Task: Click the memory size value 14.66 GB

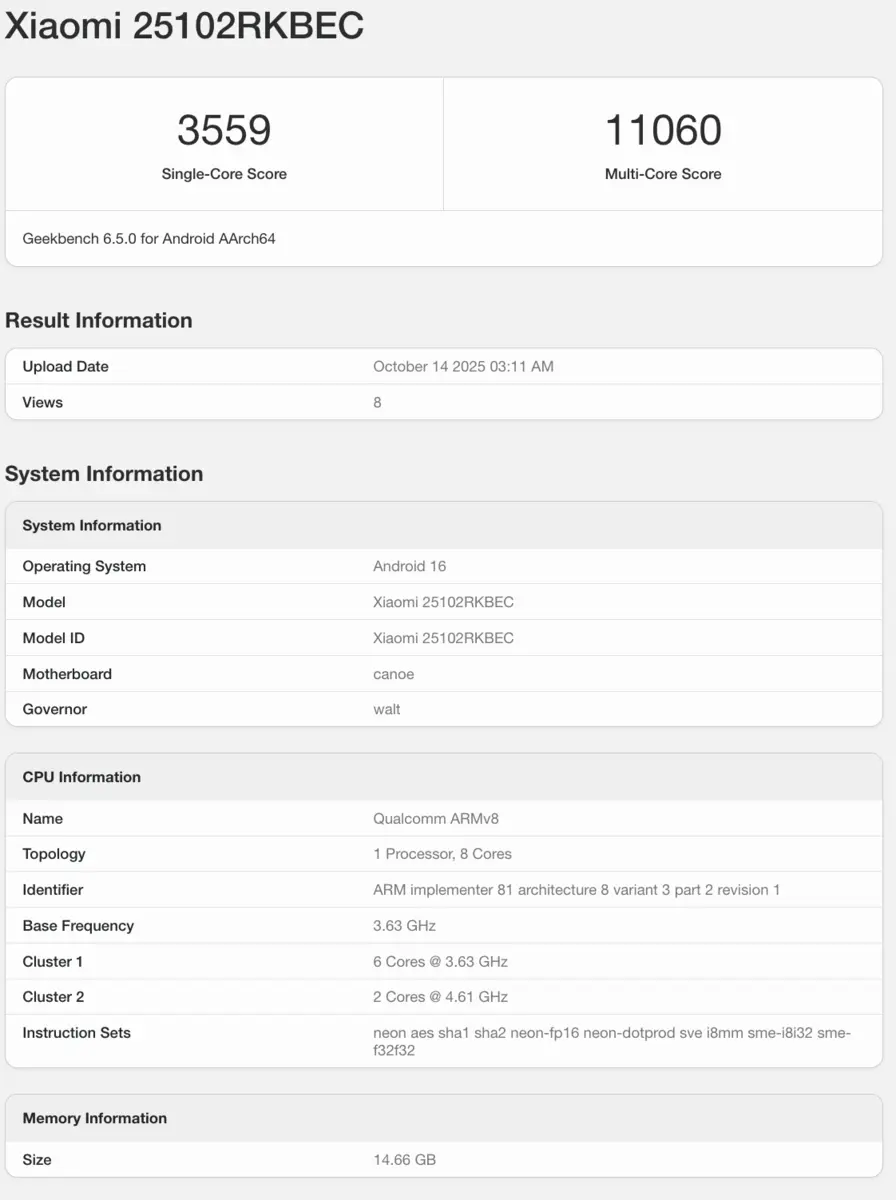Action: click(x=404, y=1160)
